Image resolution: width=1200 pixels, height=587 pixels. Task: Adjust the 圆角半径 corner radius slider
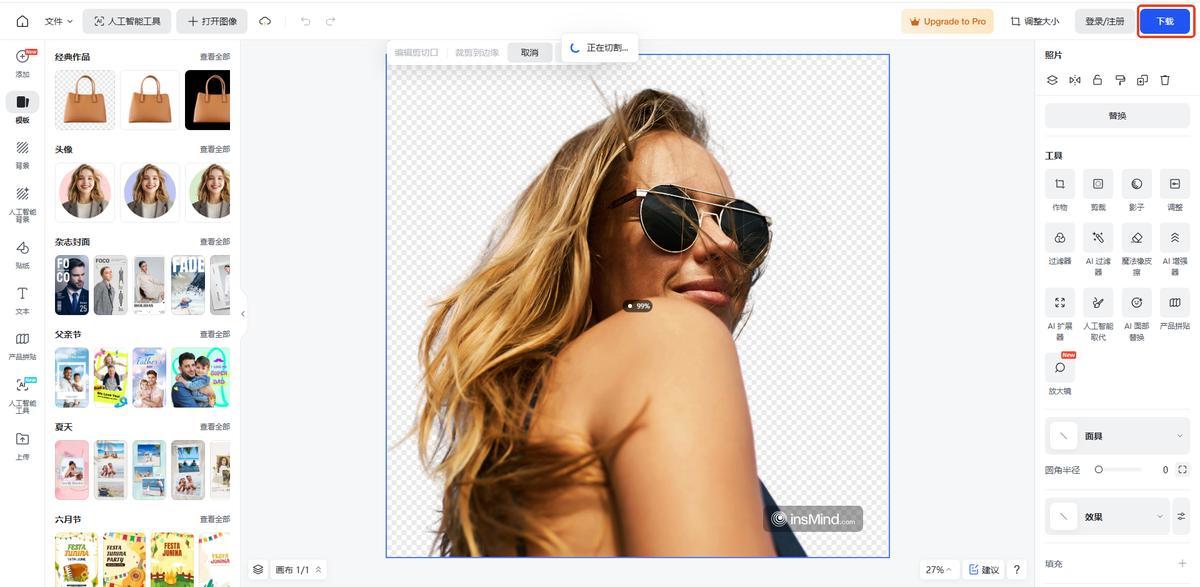1099,469
